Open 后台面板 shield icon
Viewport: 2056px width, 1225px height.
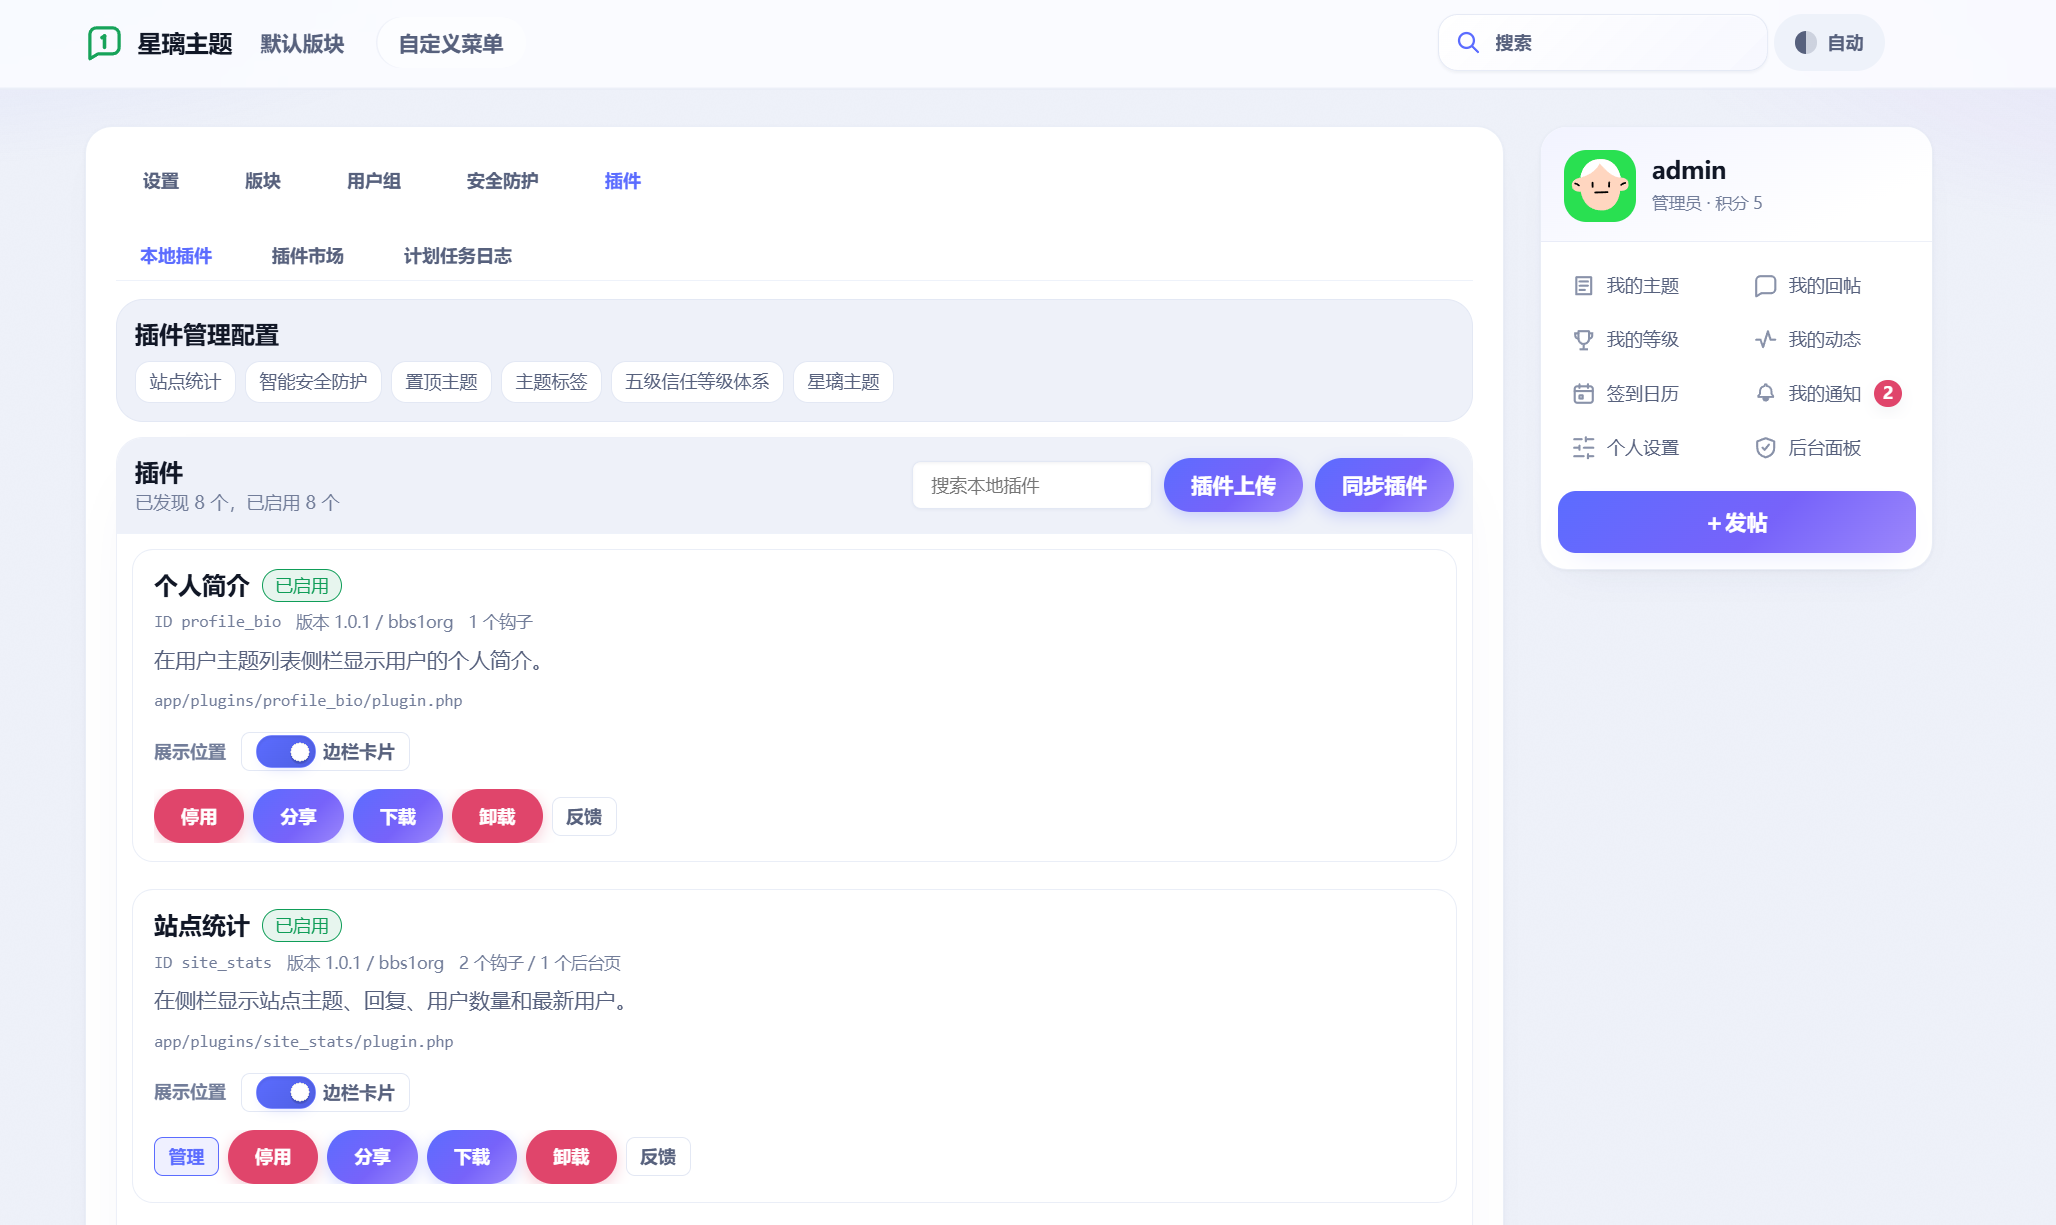tap(1765, 448)
